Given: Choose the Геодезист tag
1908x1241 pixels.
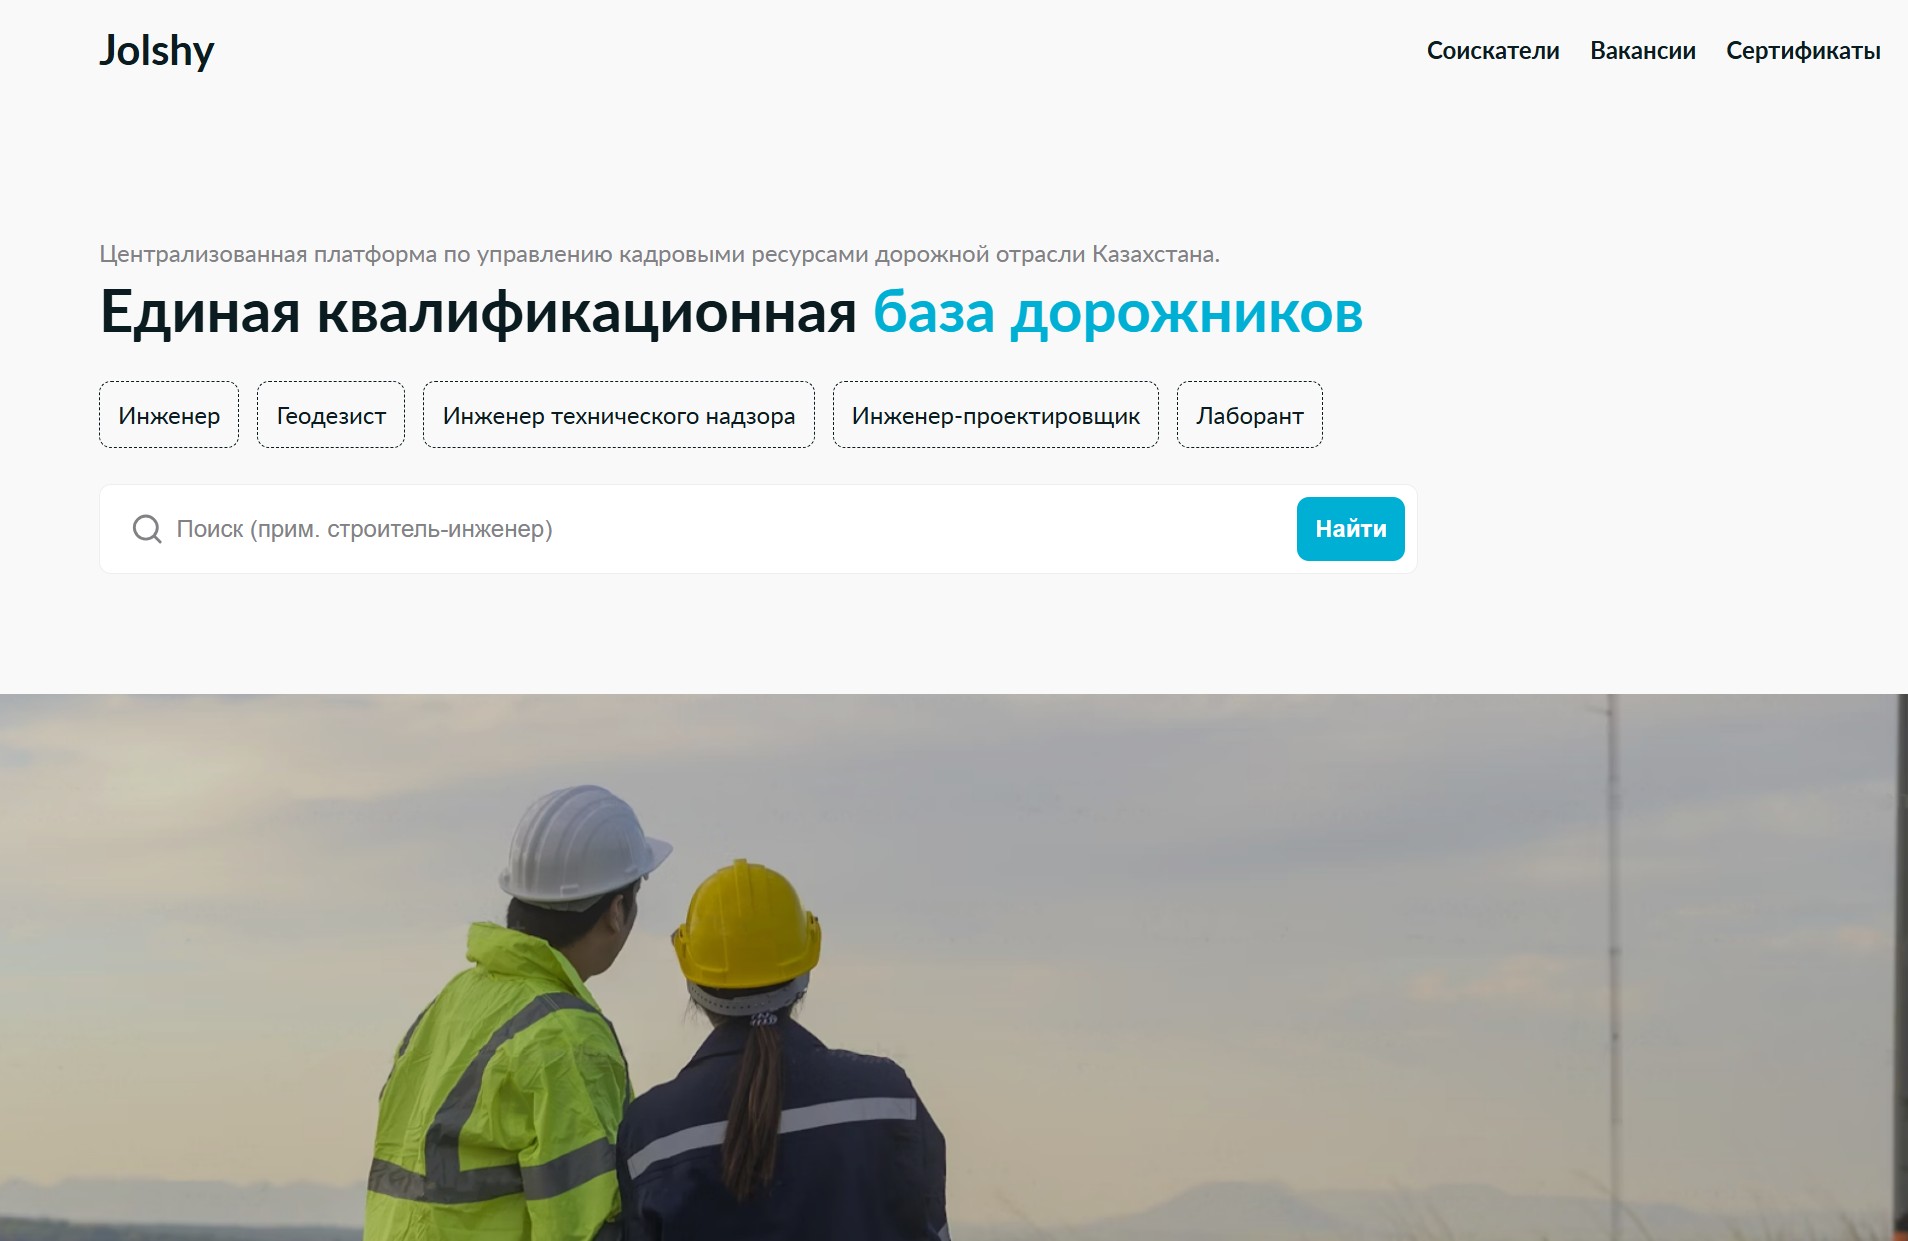Looking at the screenshot, I should pyautogui.click(x=331, y=415).
